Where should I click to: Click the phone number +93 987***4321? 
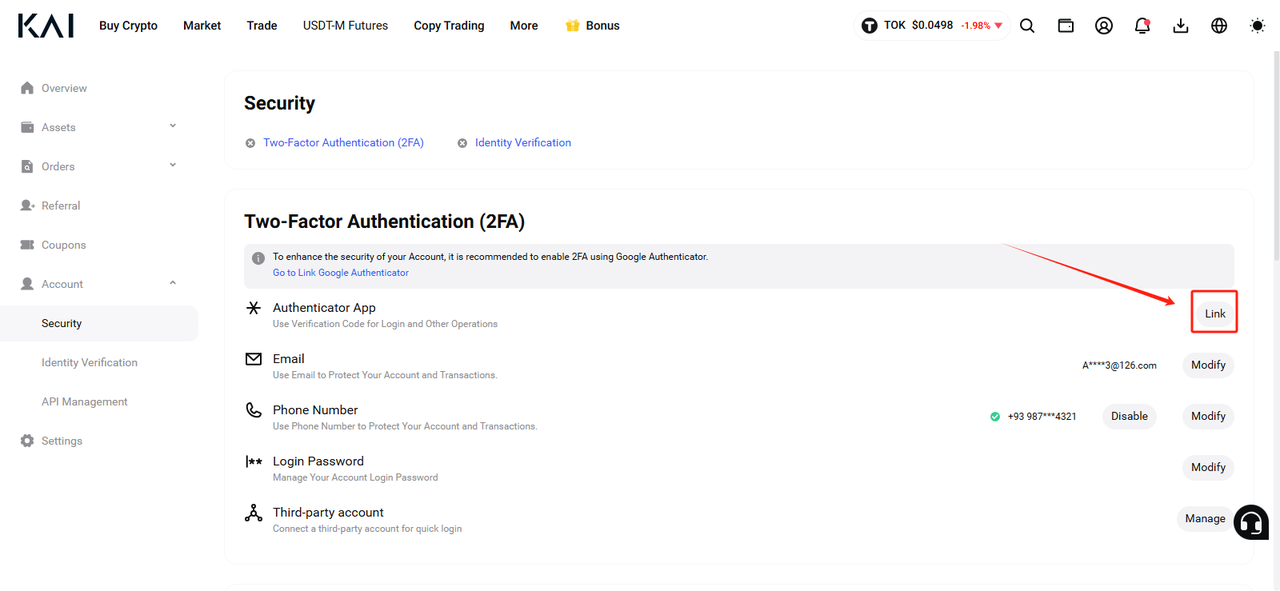1042,417
